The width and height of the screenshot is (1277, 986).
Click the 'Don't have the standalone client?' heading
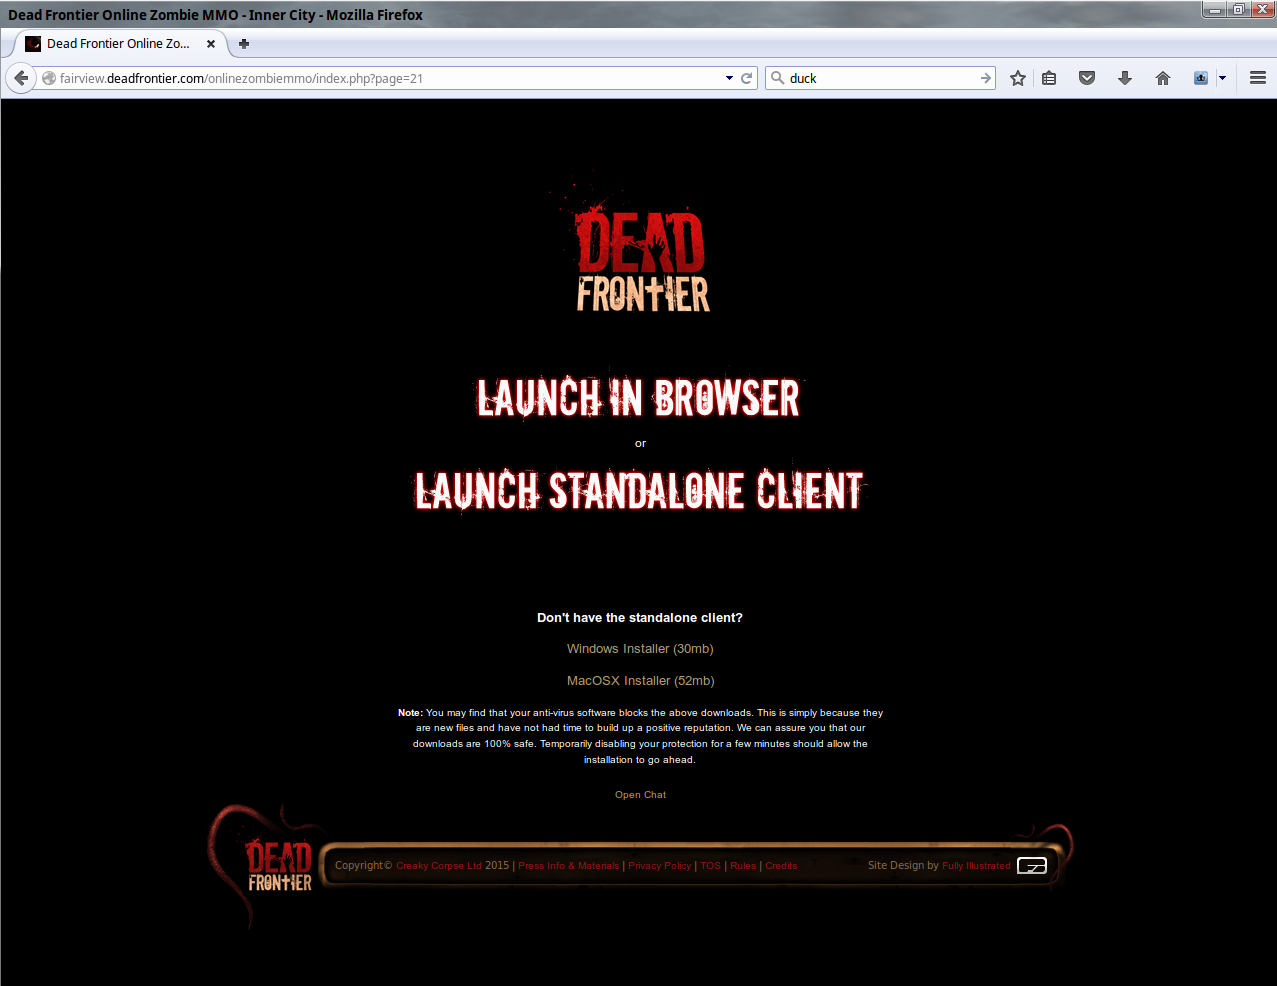tap(640, 618)
